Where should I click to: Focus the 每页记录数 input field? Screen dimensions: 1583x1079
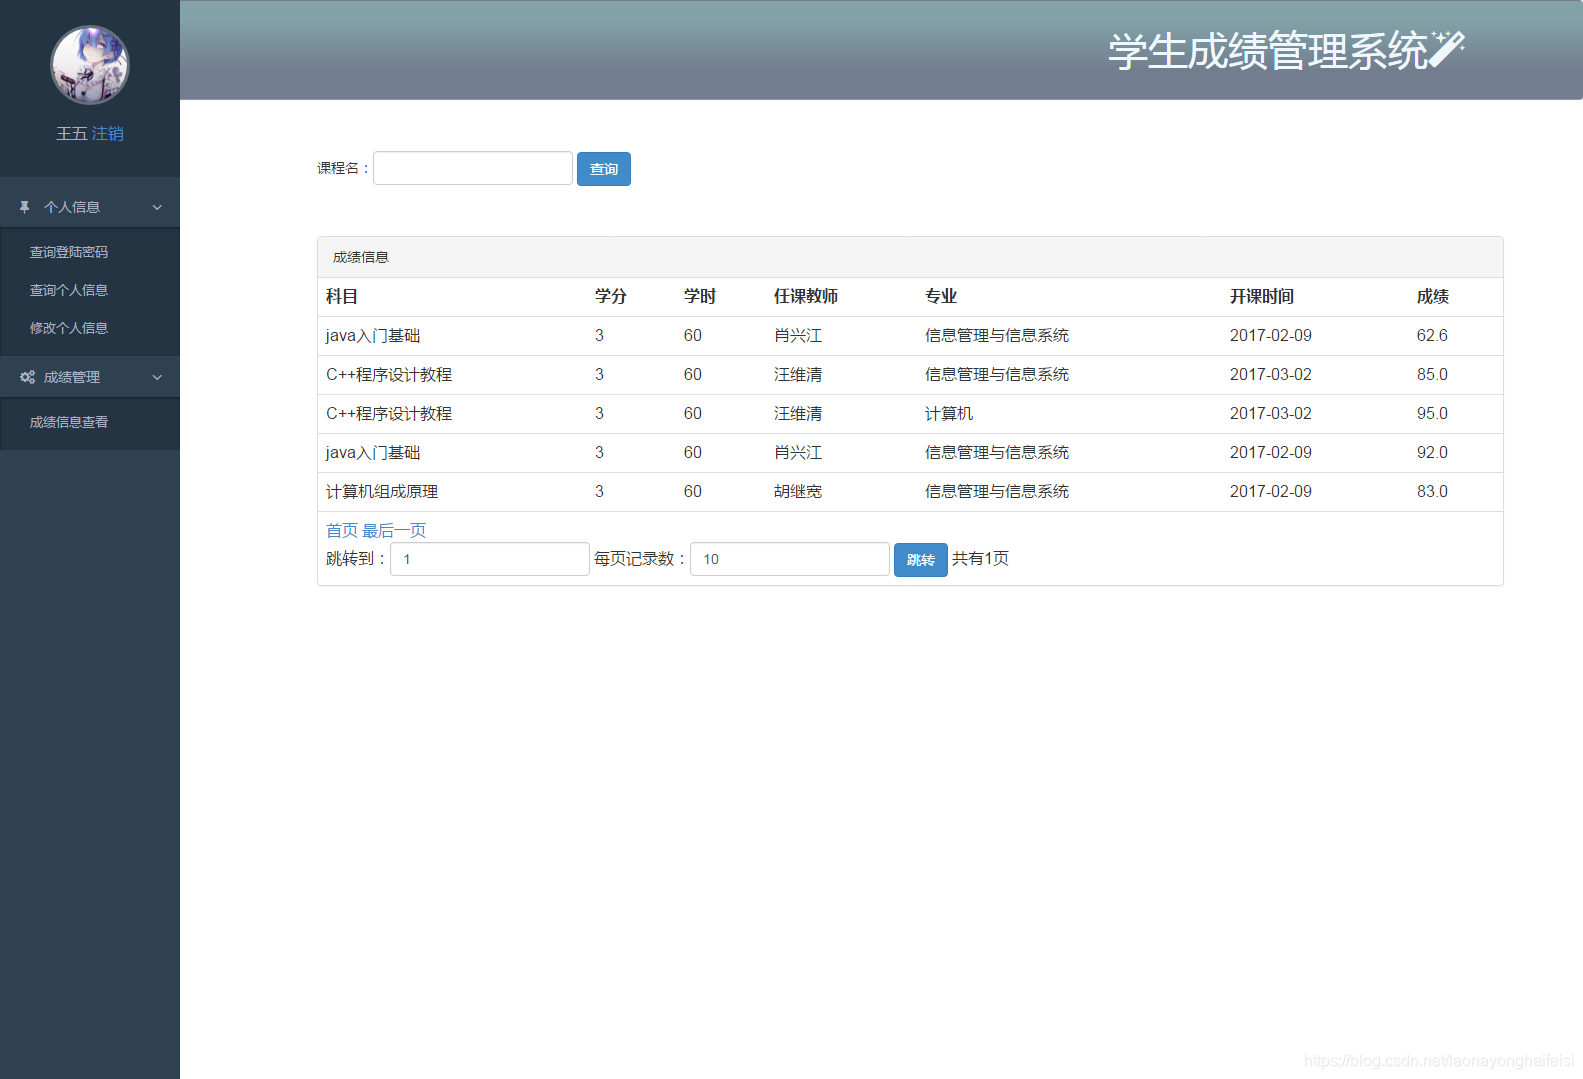[790, 559]
